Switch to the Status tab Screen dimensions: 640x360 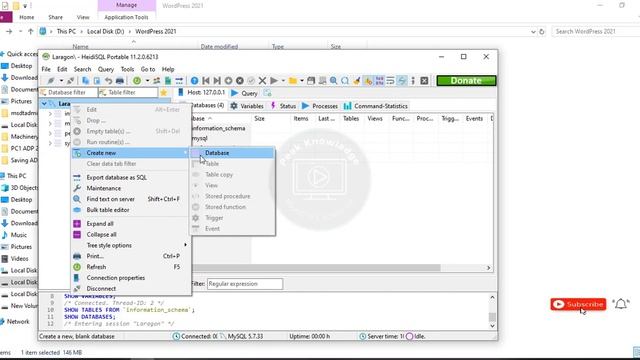click(x=283, y=106)
